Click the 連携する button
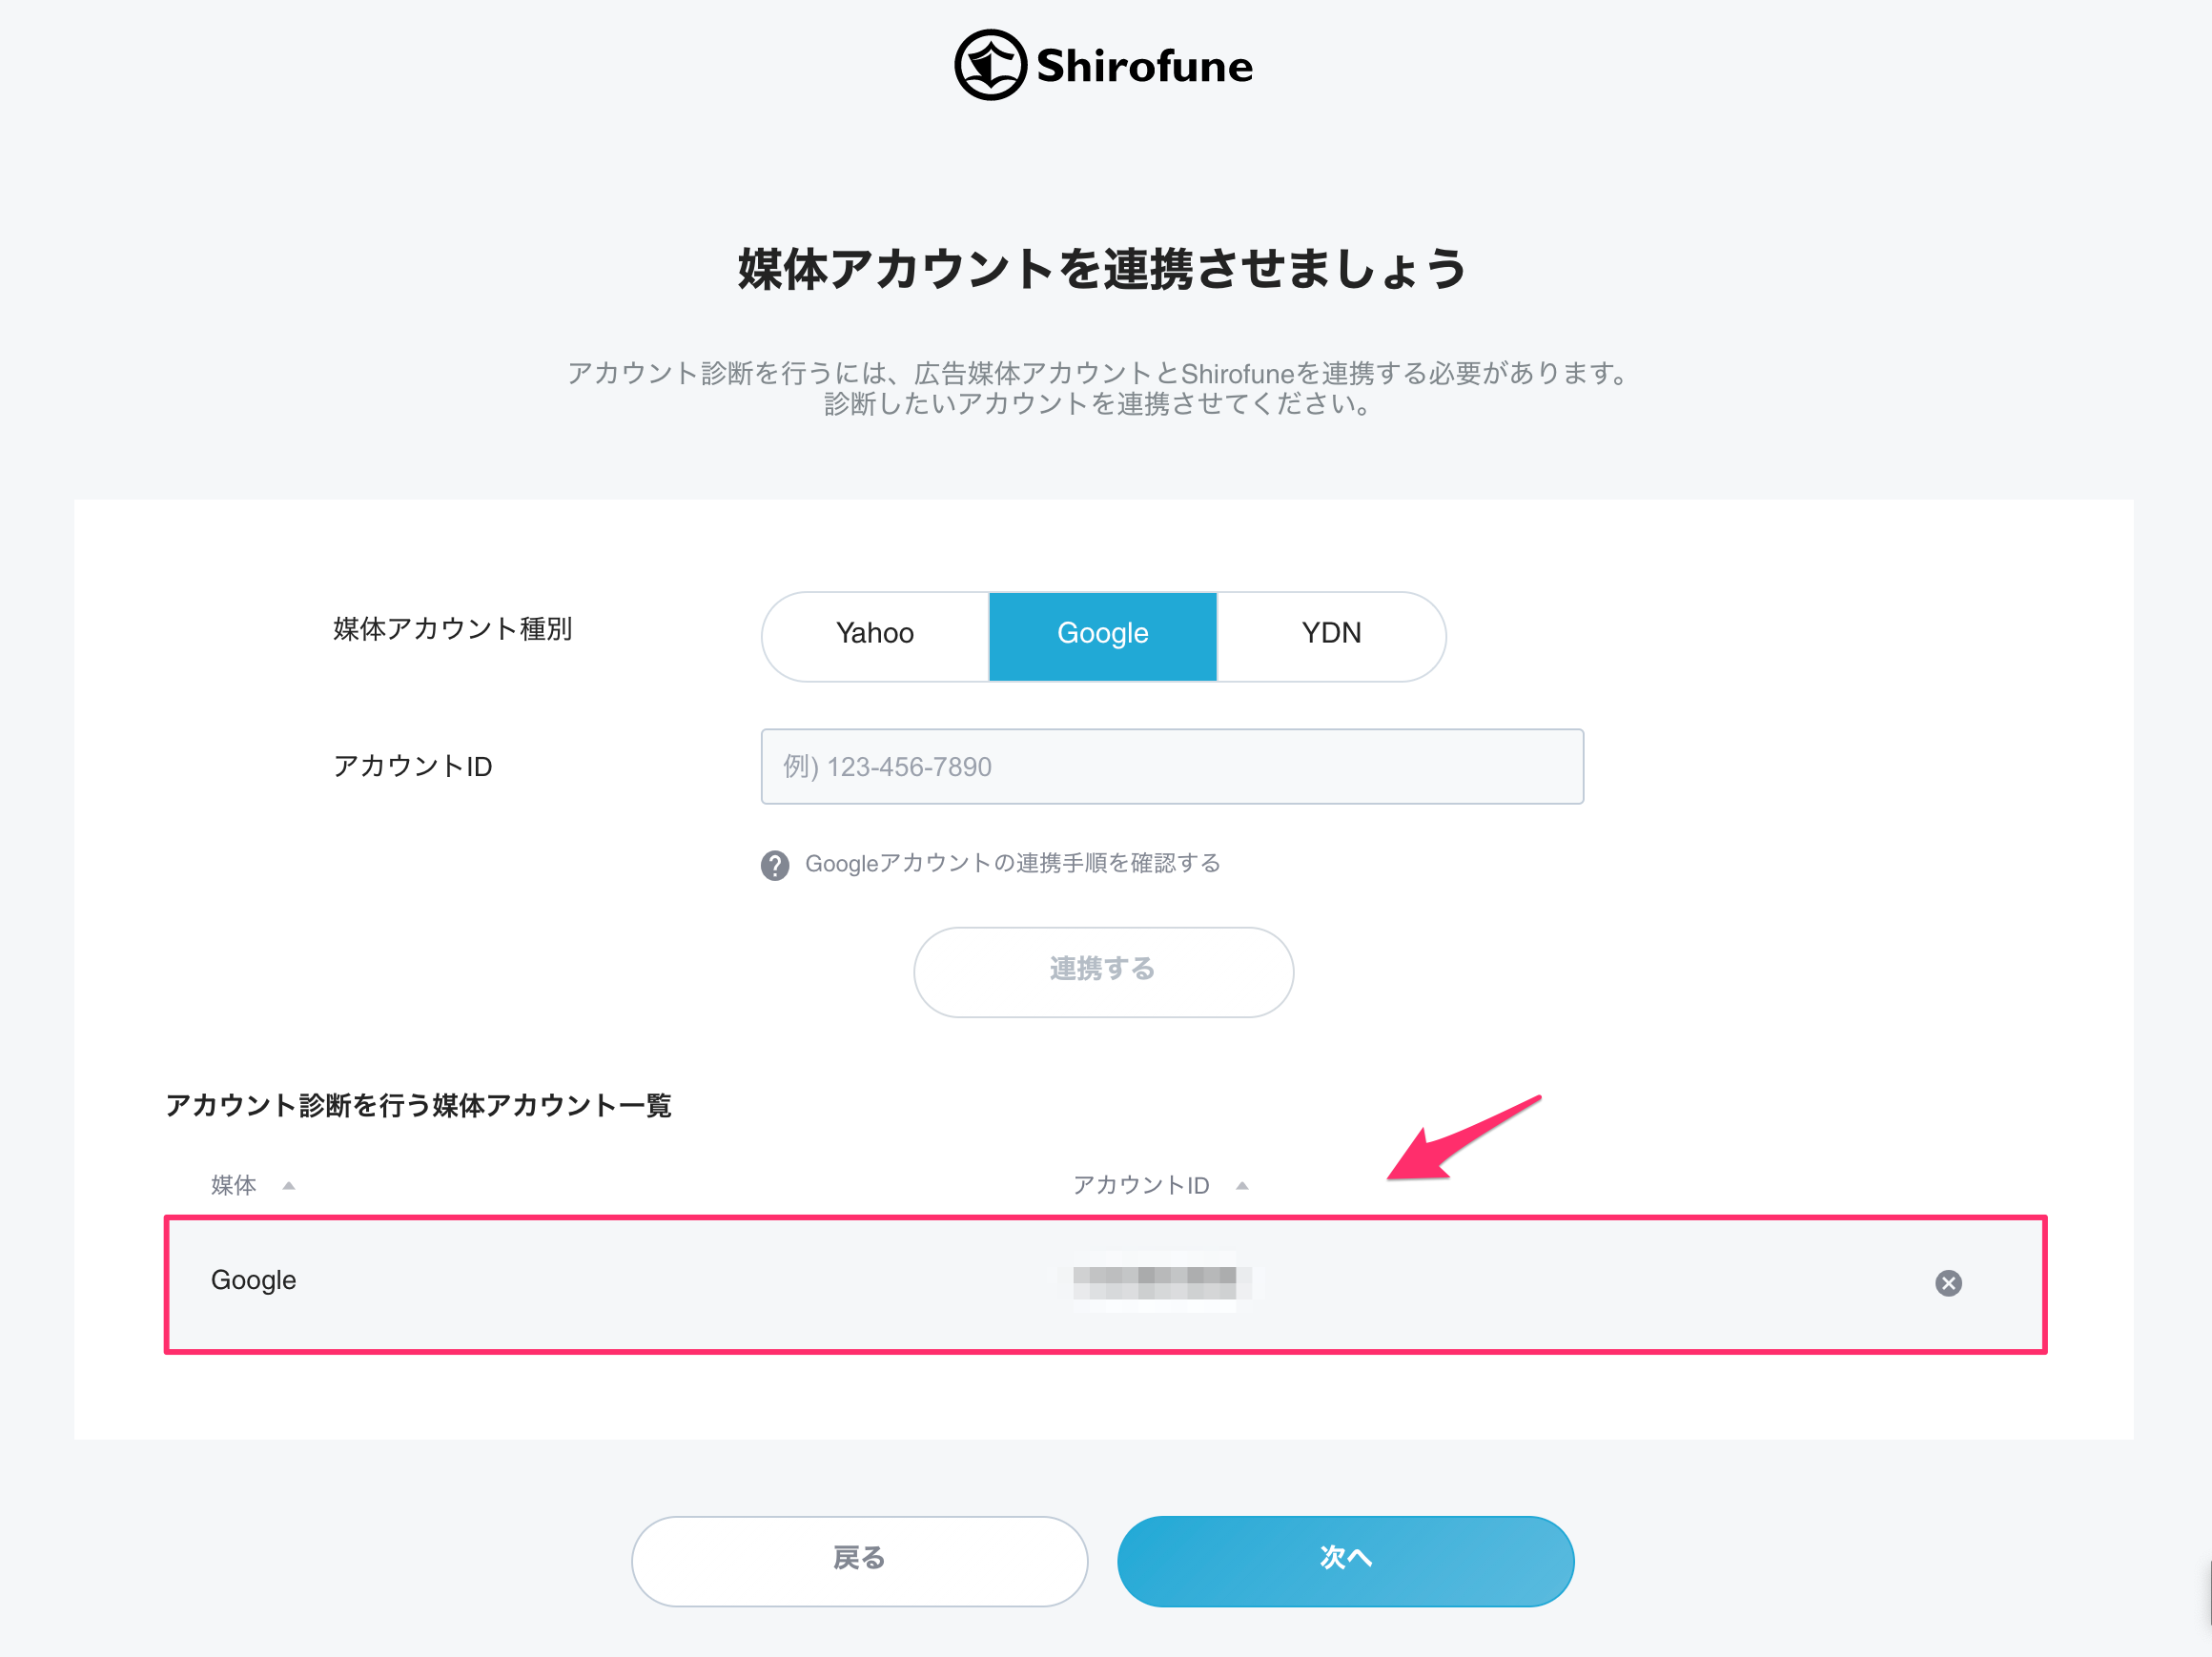This screenshot has width=2212, height=1657. (x=1103, y=972)
